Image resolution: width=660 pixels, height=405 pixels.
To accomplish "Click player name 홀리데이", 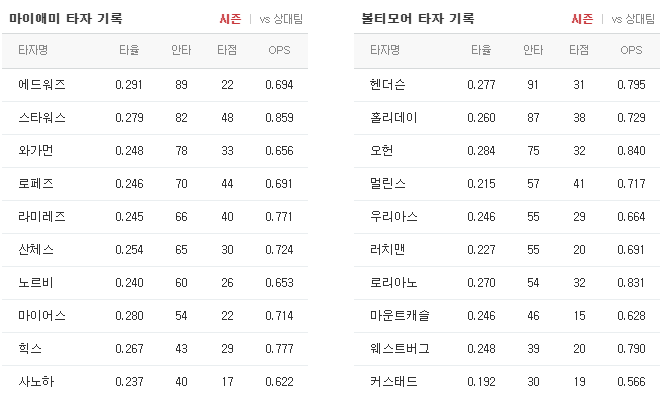I will click(x=394, y=118).
